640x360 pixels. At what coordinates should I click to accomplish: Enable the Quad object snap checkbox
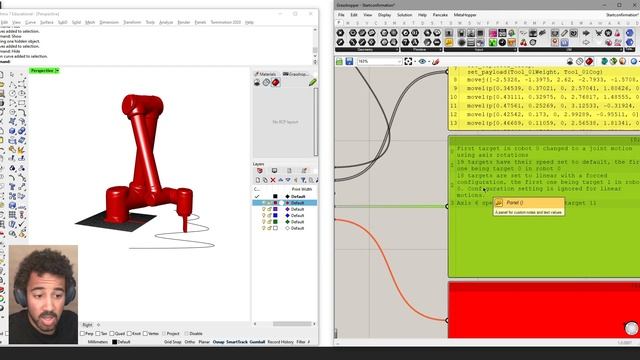111,333
